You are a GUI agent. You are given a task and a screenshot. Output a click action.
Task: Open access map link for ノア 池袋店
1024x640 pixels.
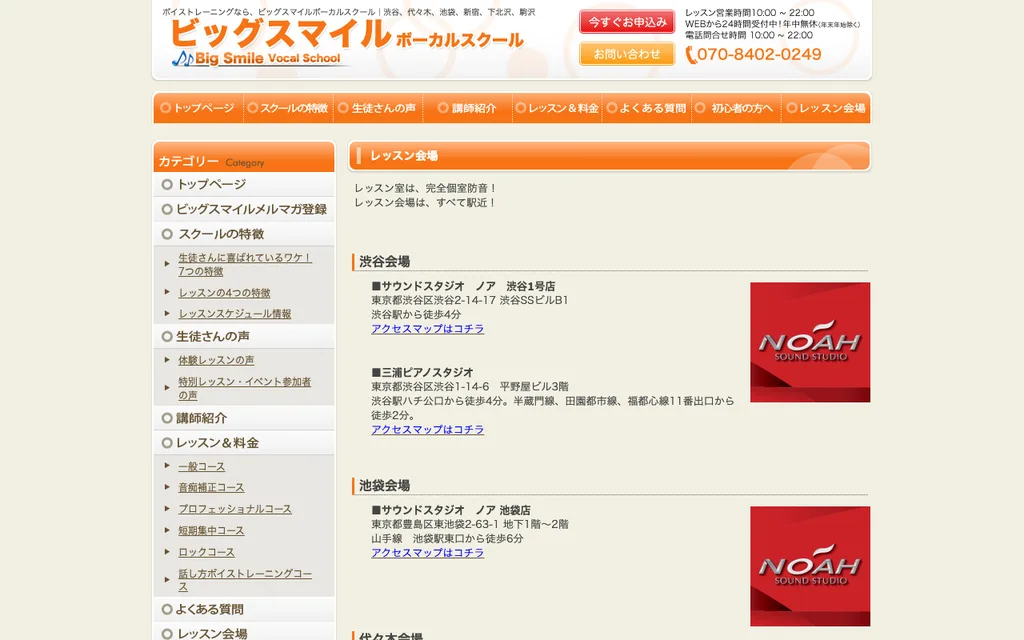pos(428,553)
